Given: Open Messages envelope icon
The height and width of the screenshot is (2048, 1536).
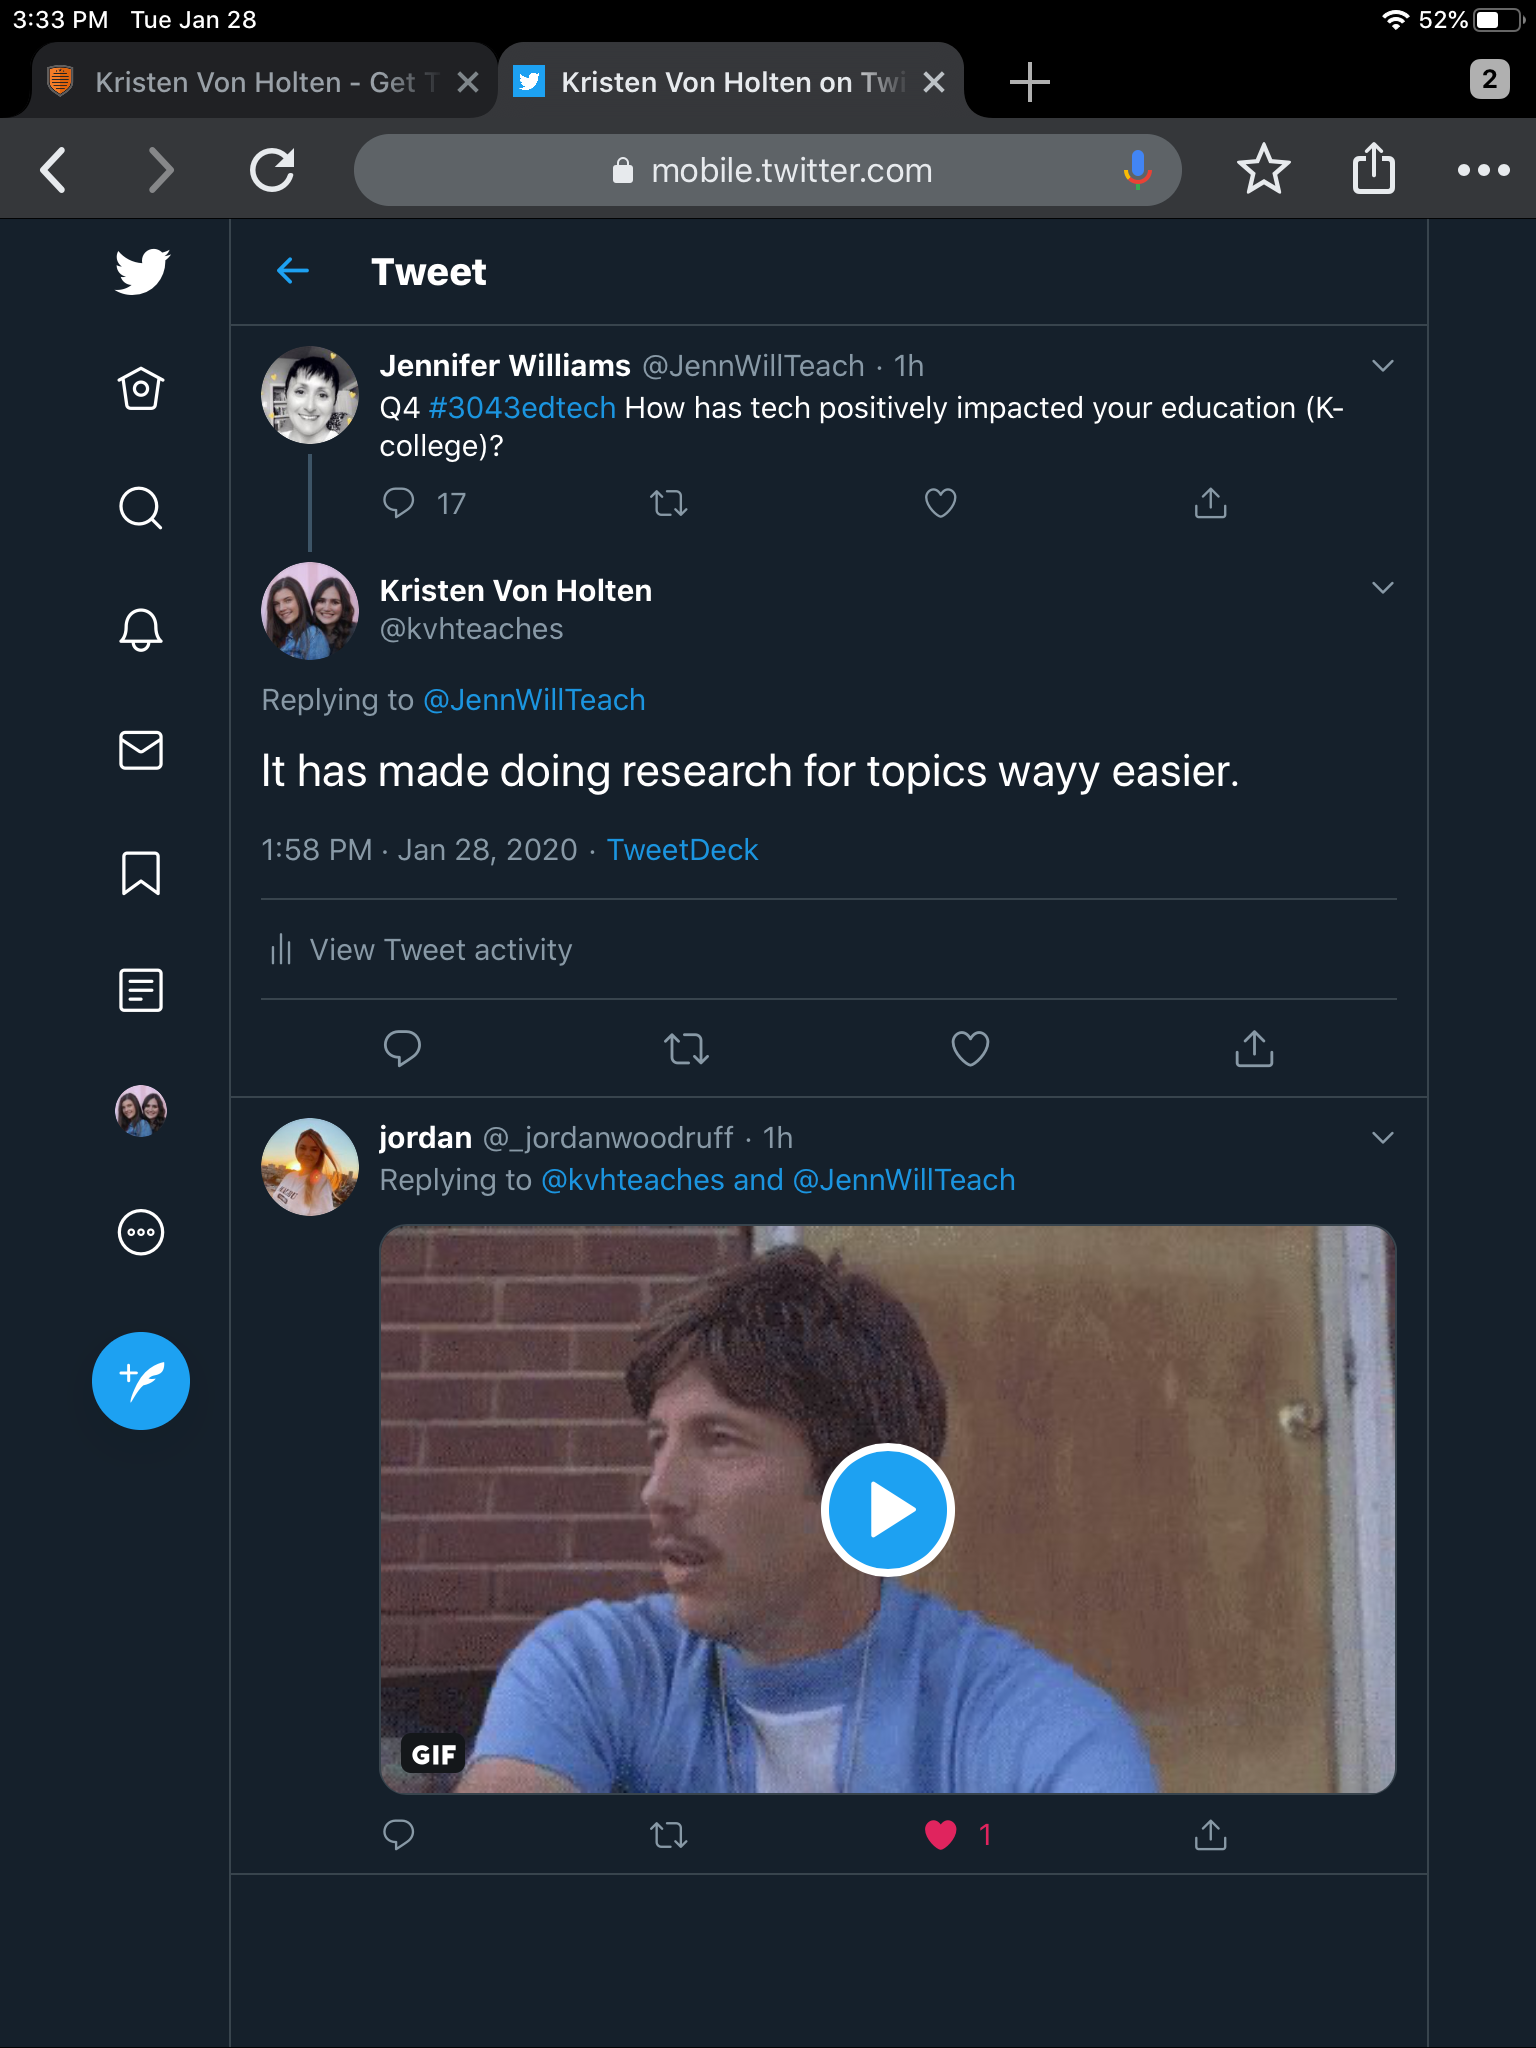Looking at the screenshot, I should coord(141,750).
